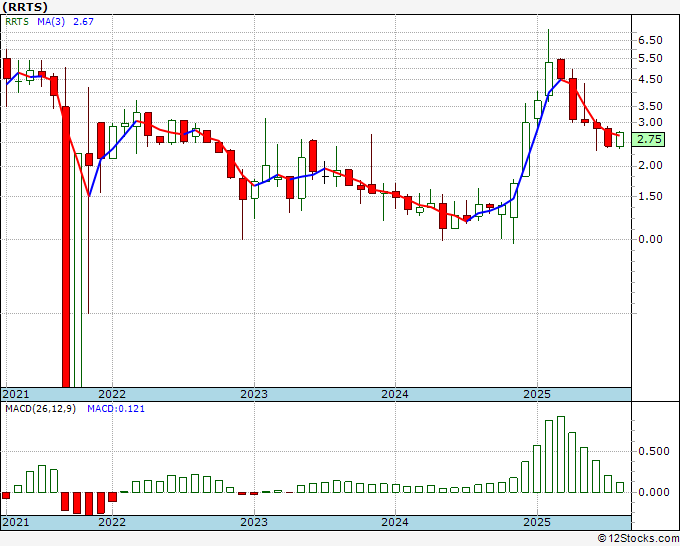Screen dimensions: 680x546
Task: Select 2024 on the price chart time axis
Action: 395,394
